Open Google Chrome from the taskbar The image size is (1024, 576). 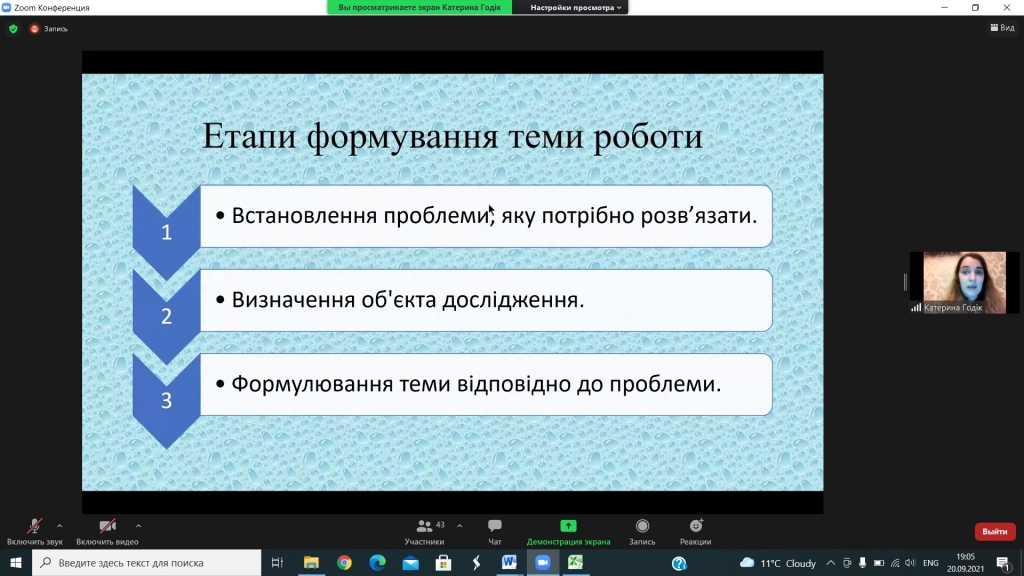pyautogui.click(x=344, y=563)
